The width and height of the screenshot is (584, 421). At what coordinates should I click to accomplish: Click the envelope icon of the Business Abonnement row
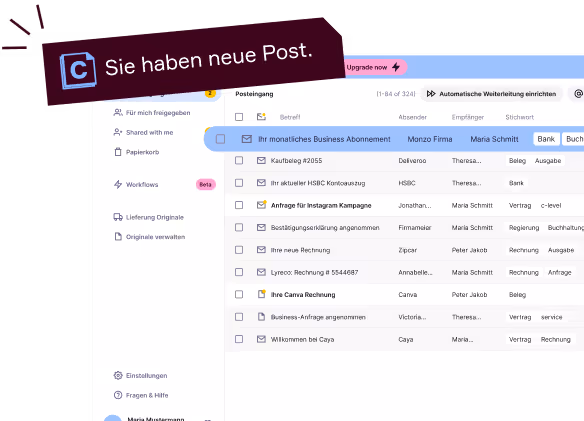pos(247,139)
